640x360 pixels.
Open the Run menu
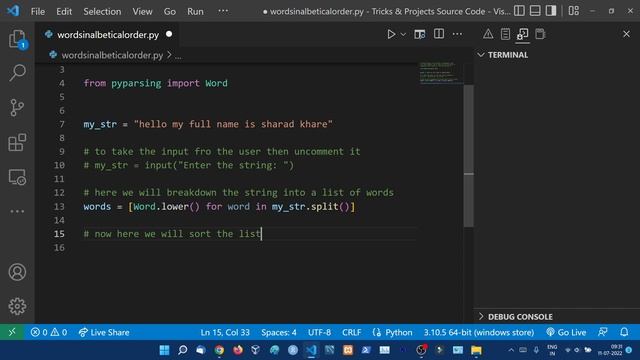point(195,11)
